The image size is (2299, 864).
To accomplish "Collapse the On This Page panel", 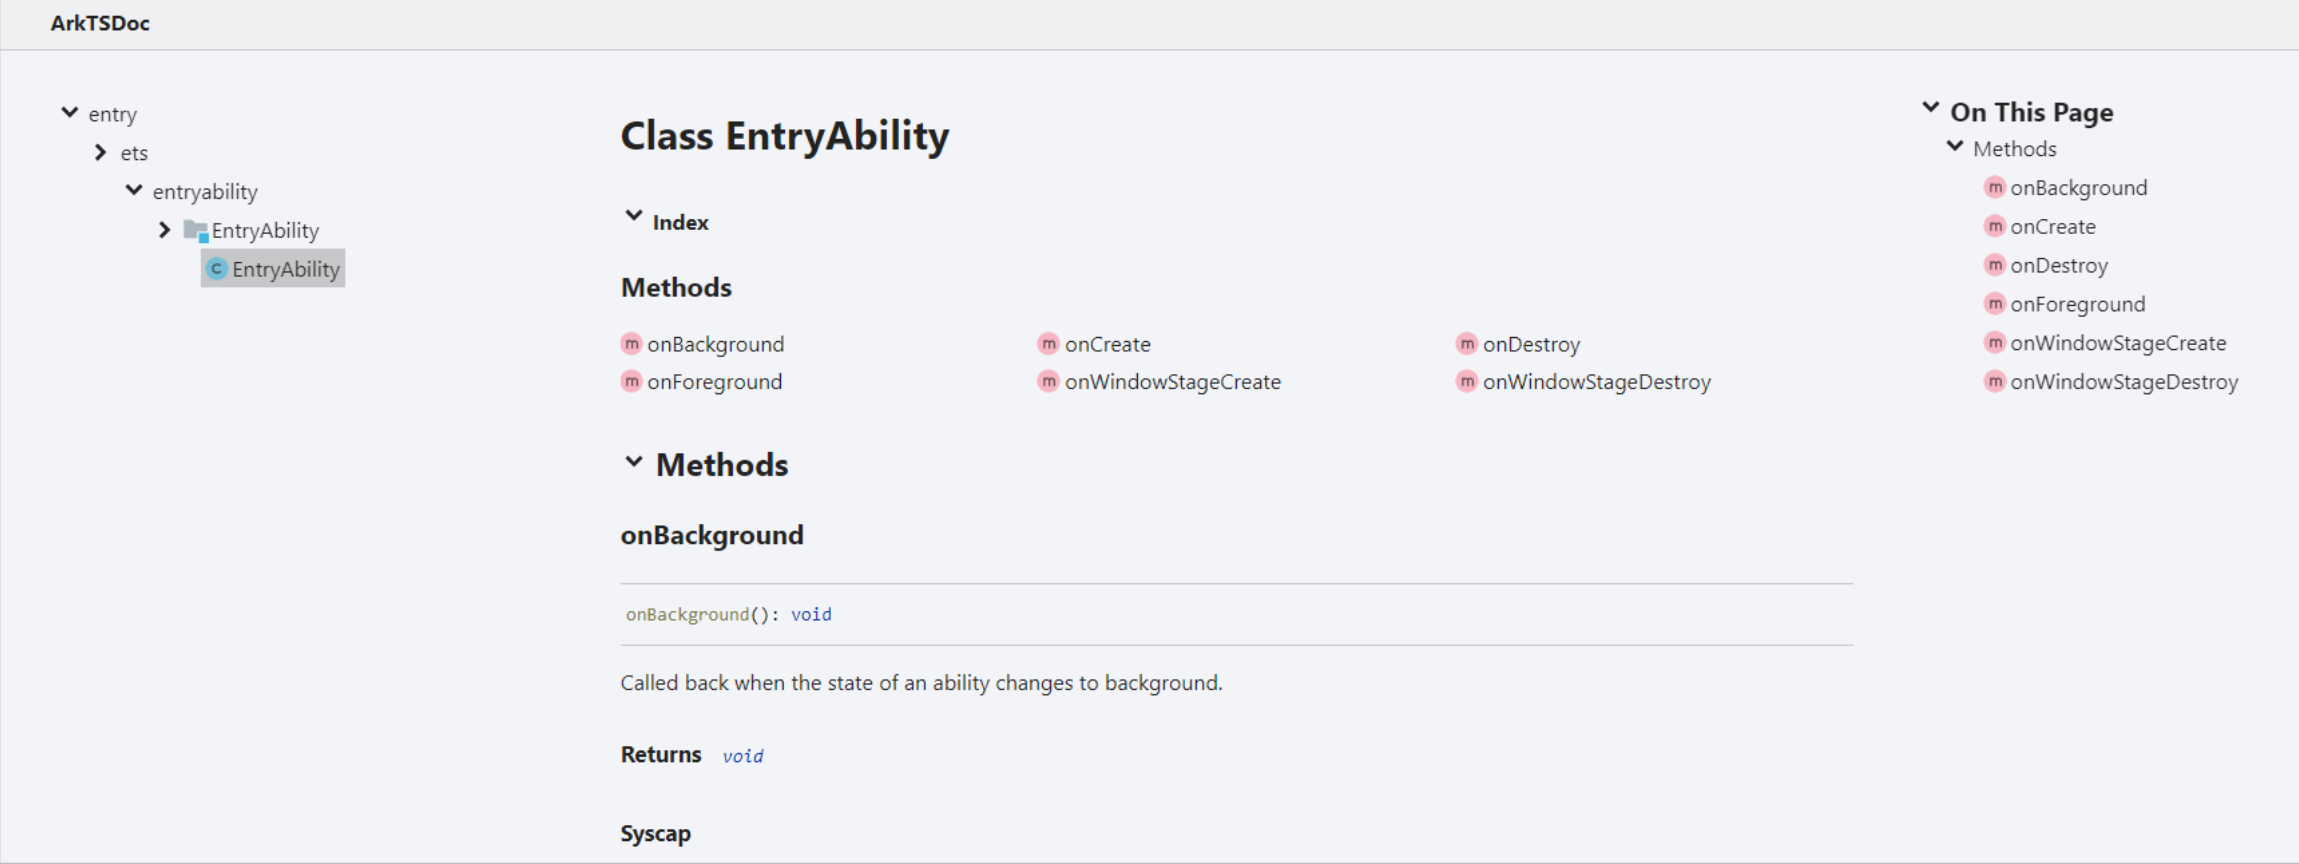I will click(x=1931, y=108).
